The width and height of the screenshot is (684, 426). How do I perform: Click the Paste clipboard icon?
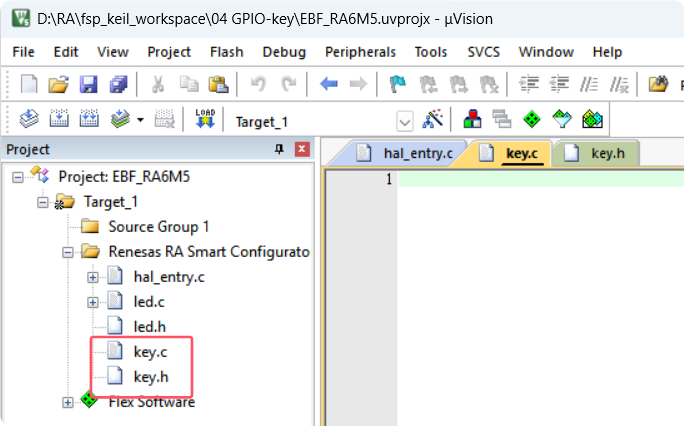tap(219, 84)
